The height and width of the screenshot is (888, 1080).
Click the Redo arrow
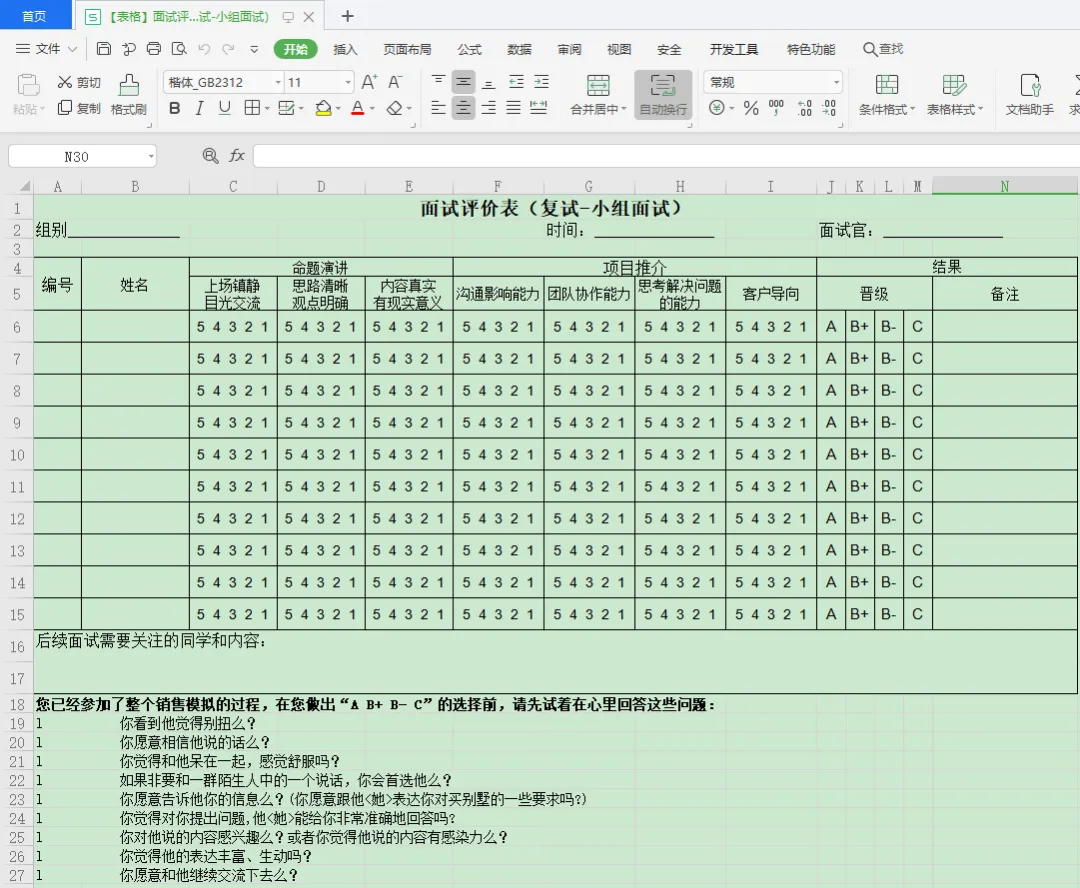coord(229,49)
